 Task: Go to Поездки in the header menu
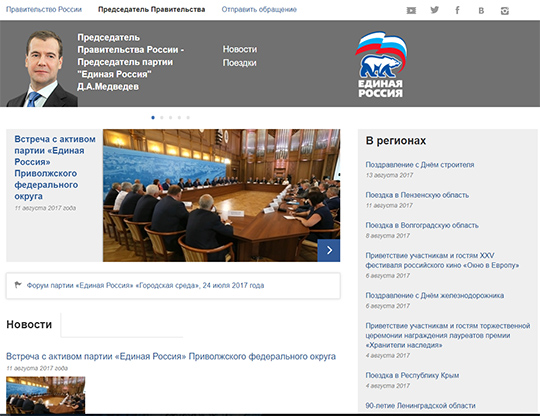click(x=239, y=63)
